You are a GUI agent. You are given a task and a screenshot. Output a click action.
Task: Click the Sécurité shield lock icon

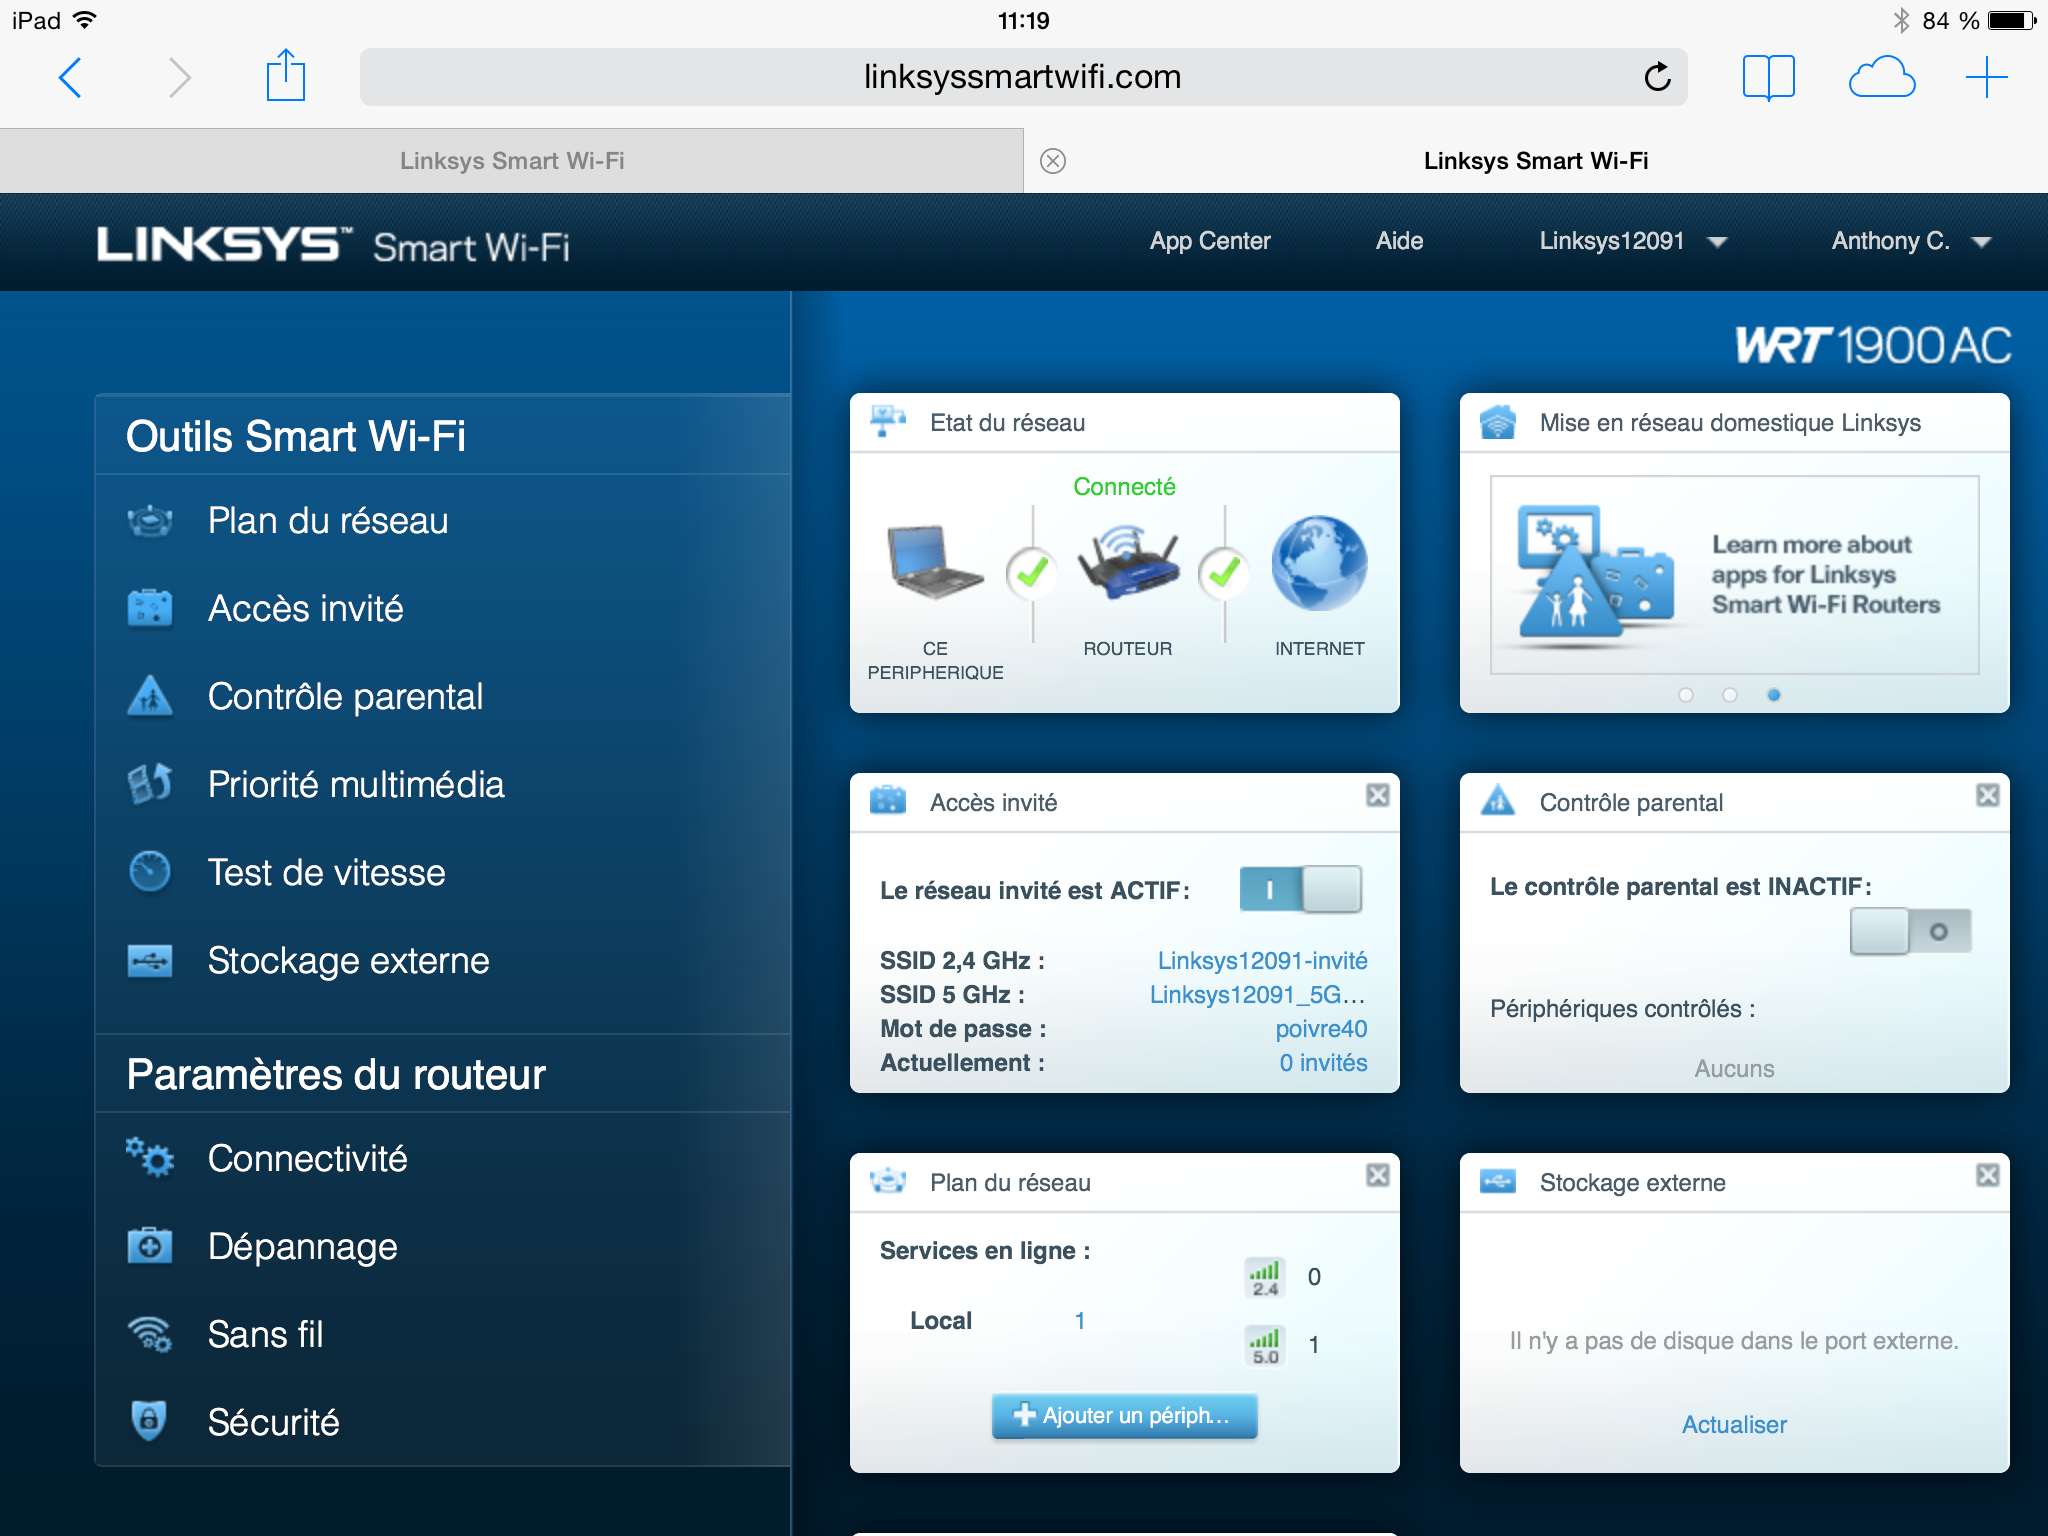(x=150, y=1421)
